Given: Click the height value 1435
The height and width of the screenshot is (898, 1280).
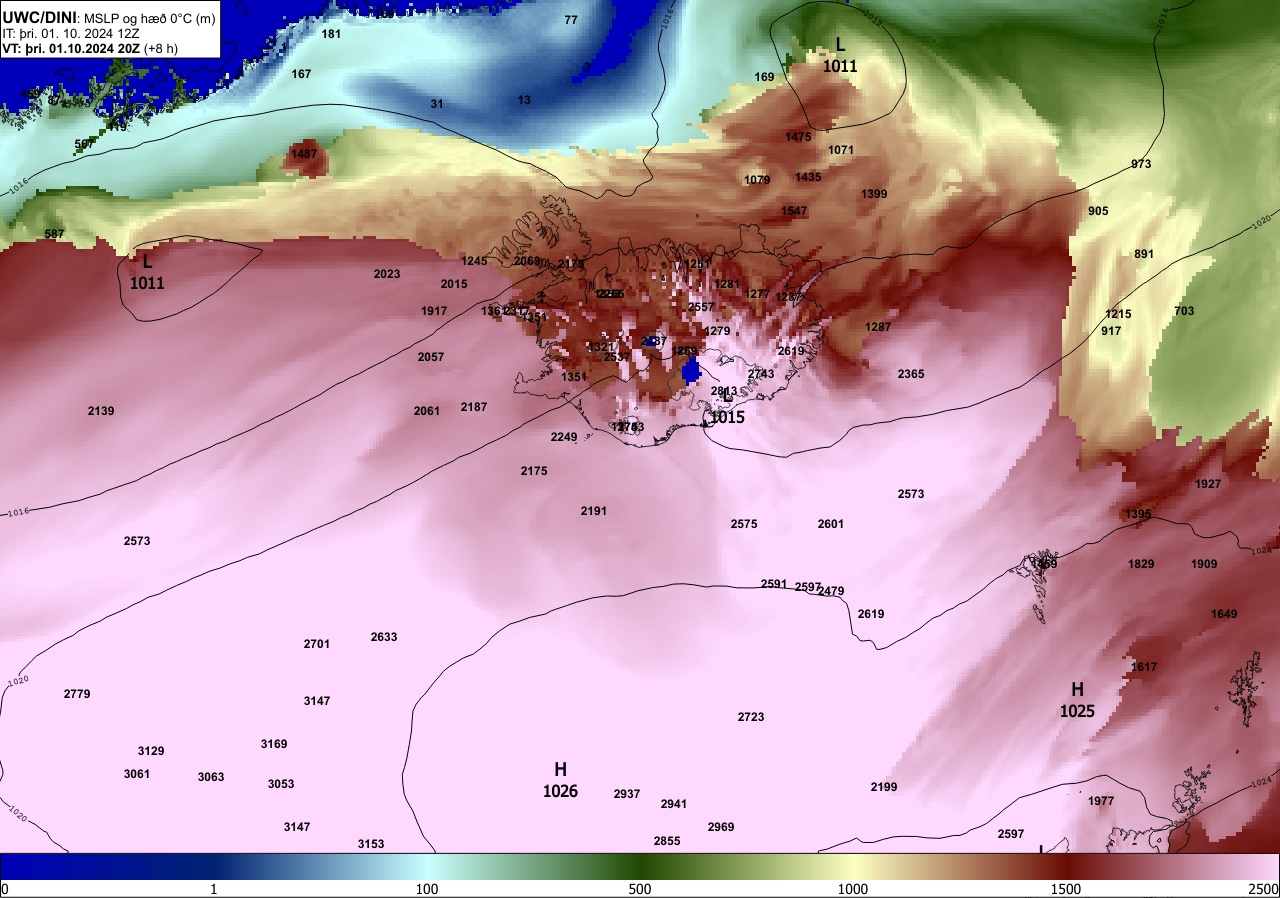Looking at the screenshot, I should pos(808,177).
